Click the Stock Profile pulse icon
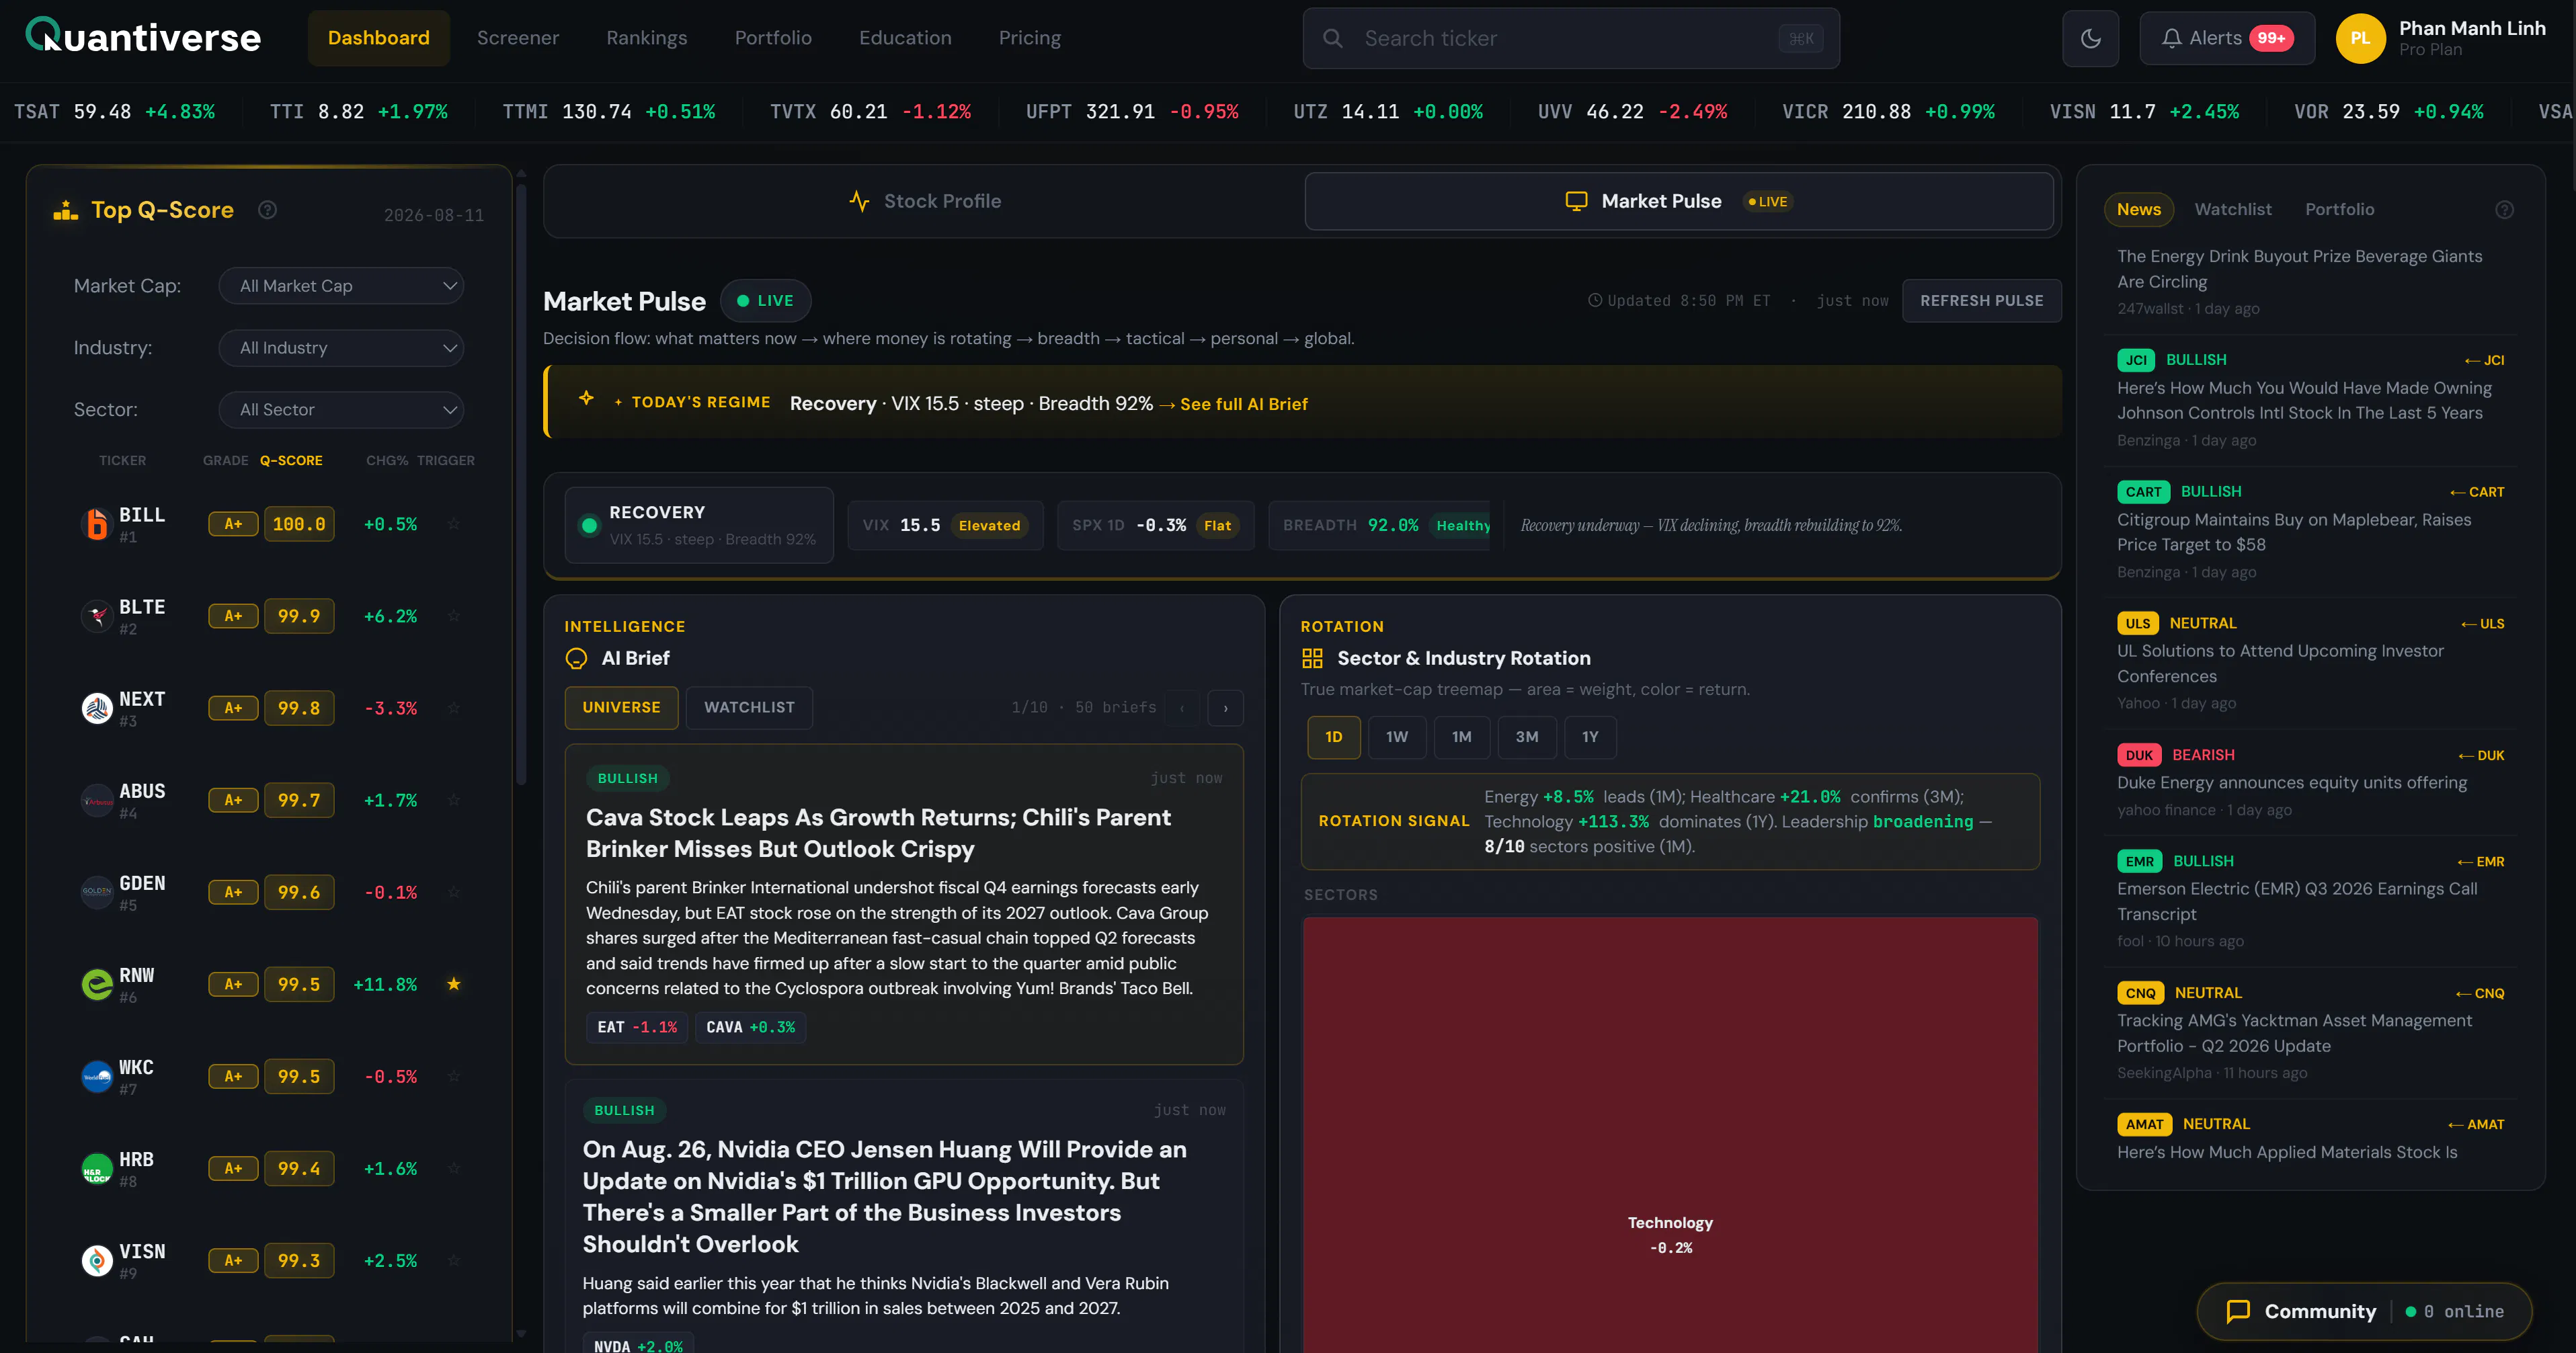 (x=859, y=201)
